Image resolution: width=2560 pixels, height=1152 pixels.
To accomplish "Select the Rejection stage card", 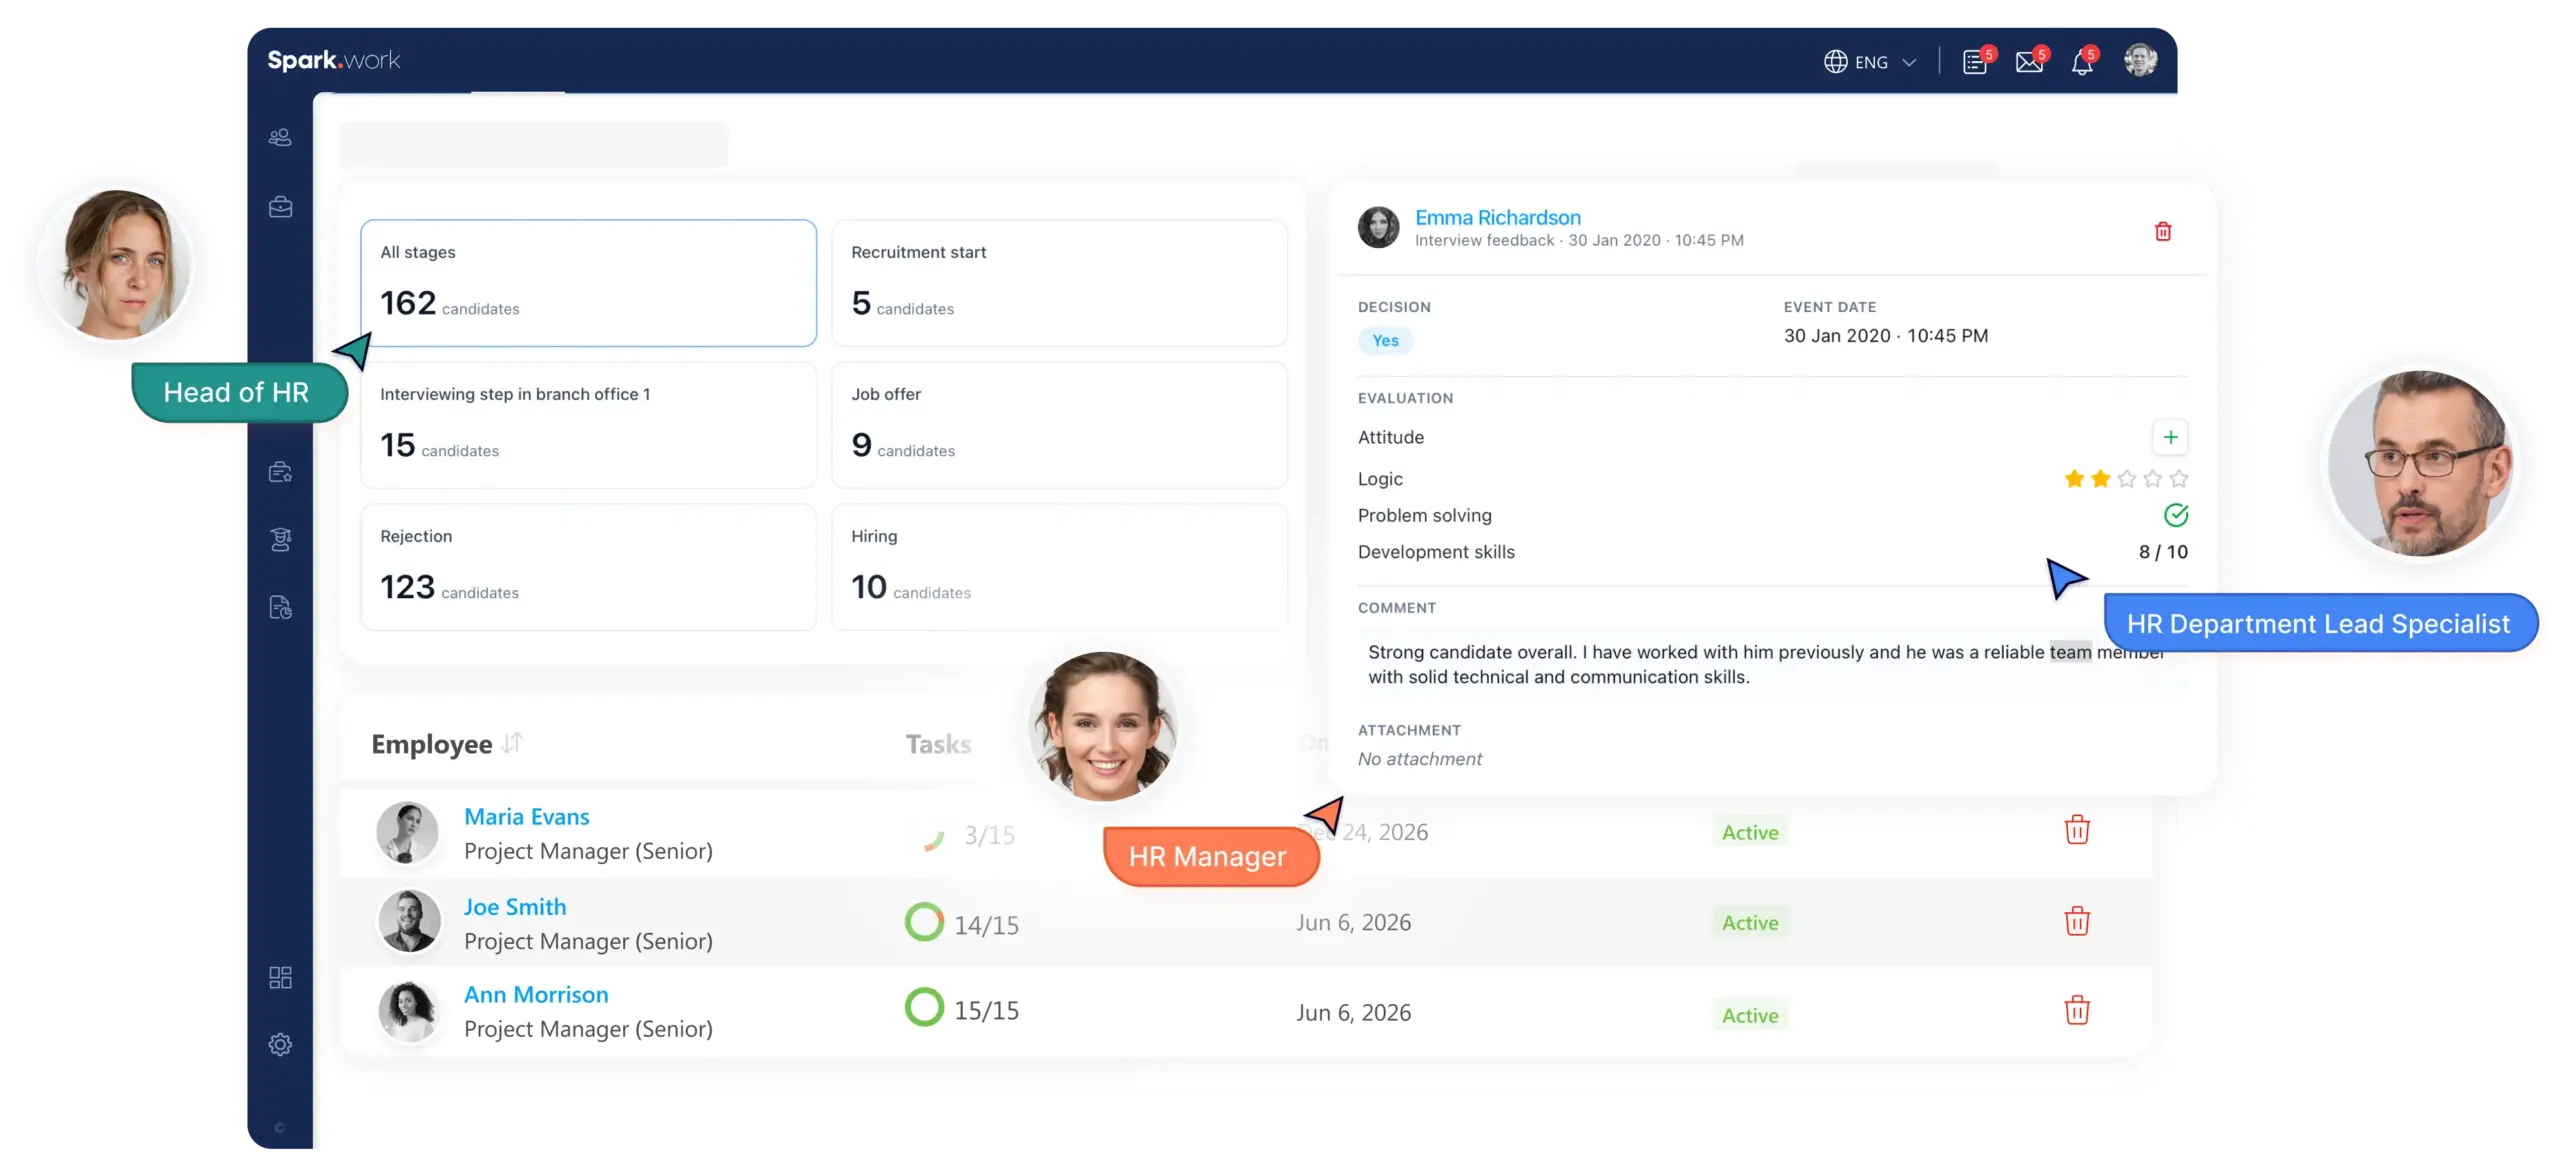I will (x=588, y=567).
